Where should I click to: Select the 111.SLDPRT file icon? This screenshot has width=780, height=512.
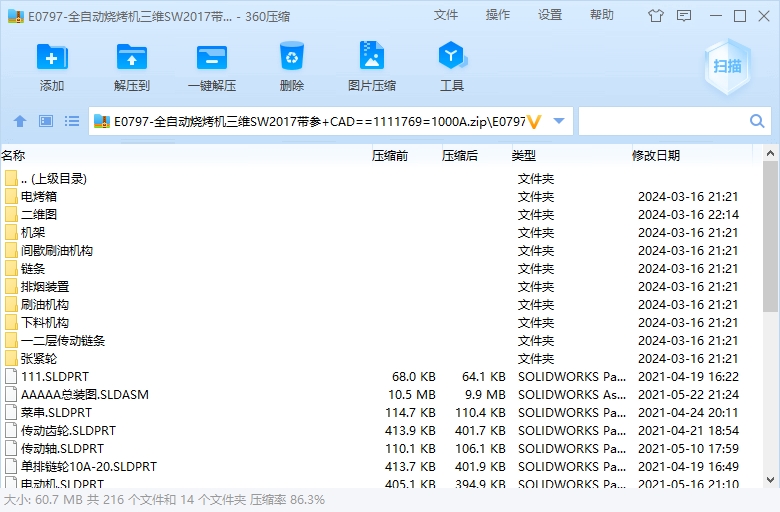click(x=11, y=377)
